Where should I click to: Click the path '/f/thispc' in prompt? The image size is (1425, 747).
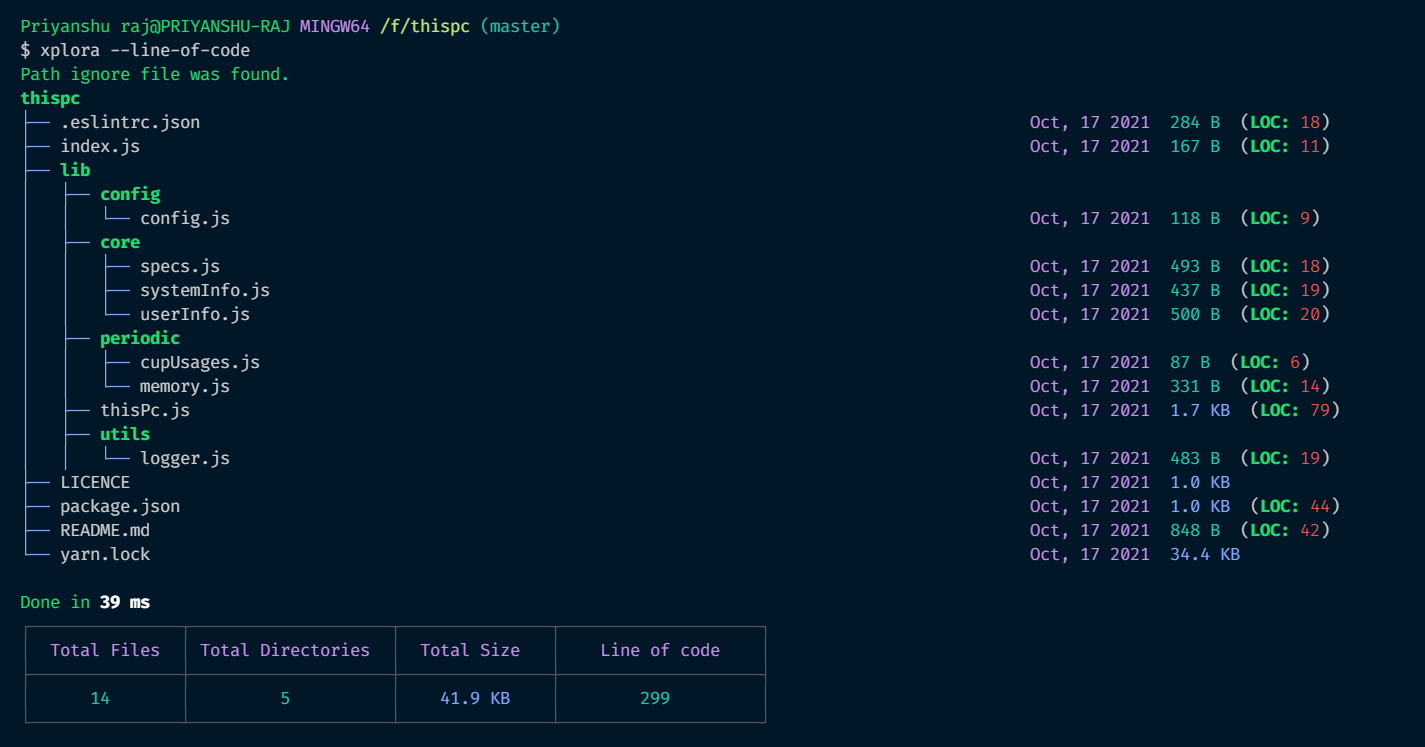coord(425,26)
